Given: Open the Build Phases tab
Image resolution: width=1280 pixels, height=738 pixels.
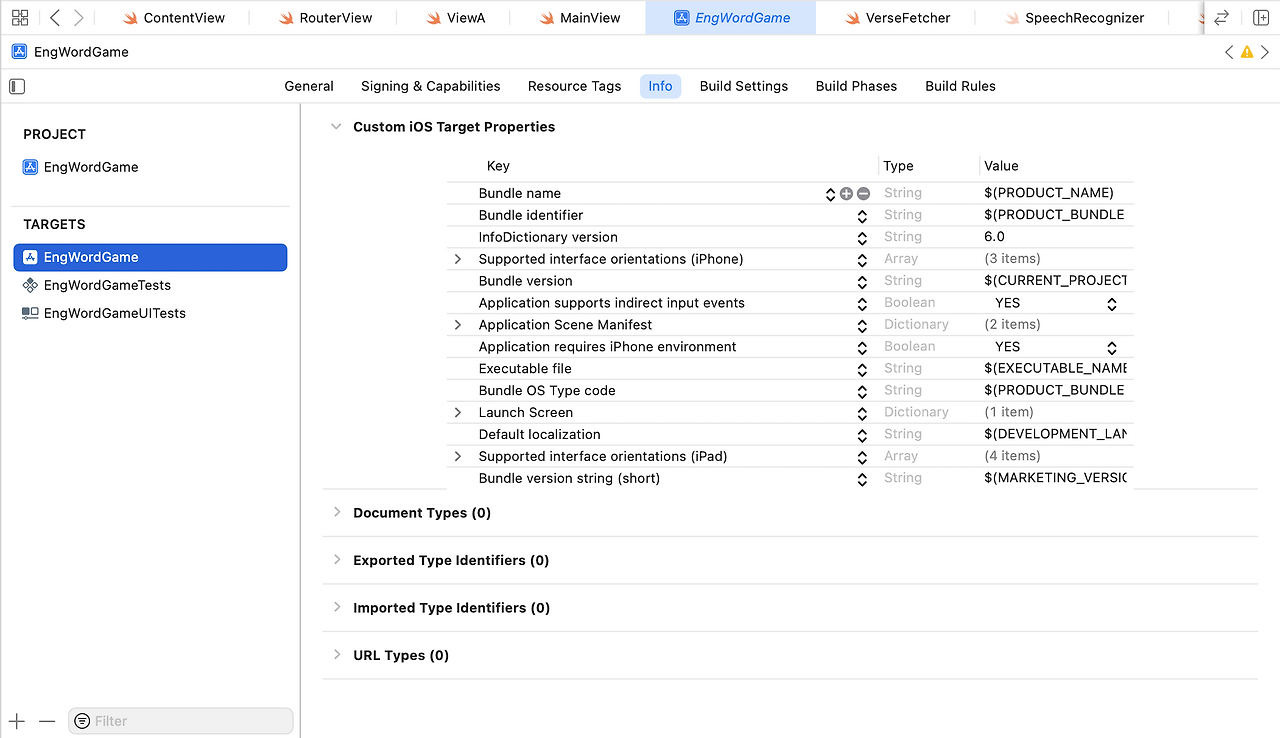Looking at the screenshot, I should tap(856, 86).
